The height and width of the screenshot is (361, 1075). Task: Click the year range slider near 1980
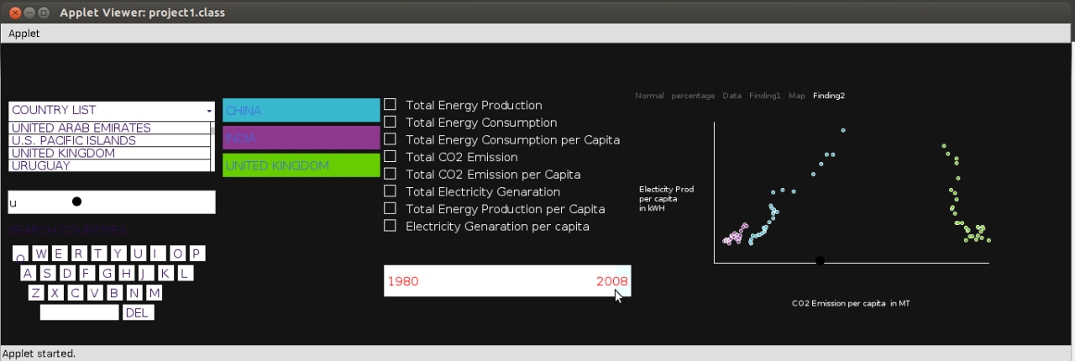[x=403, y=282]
